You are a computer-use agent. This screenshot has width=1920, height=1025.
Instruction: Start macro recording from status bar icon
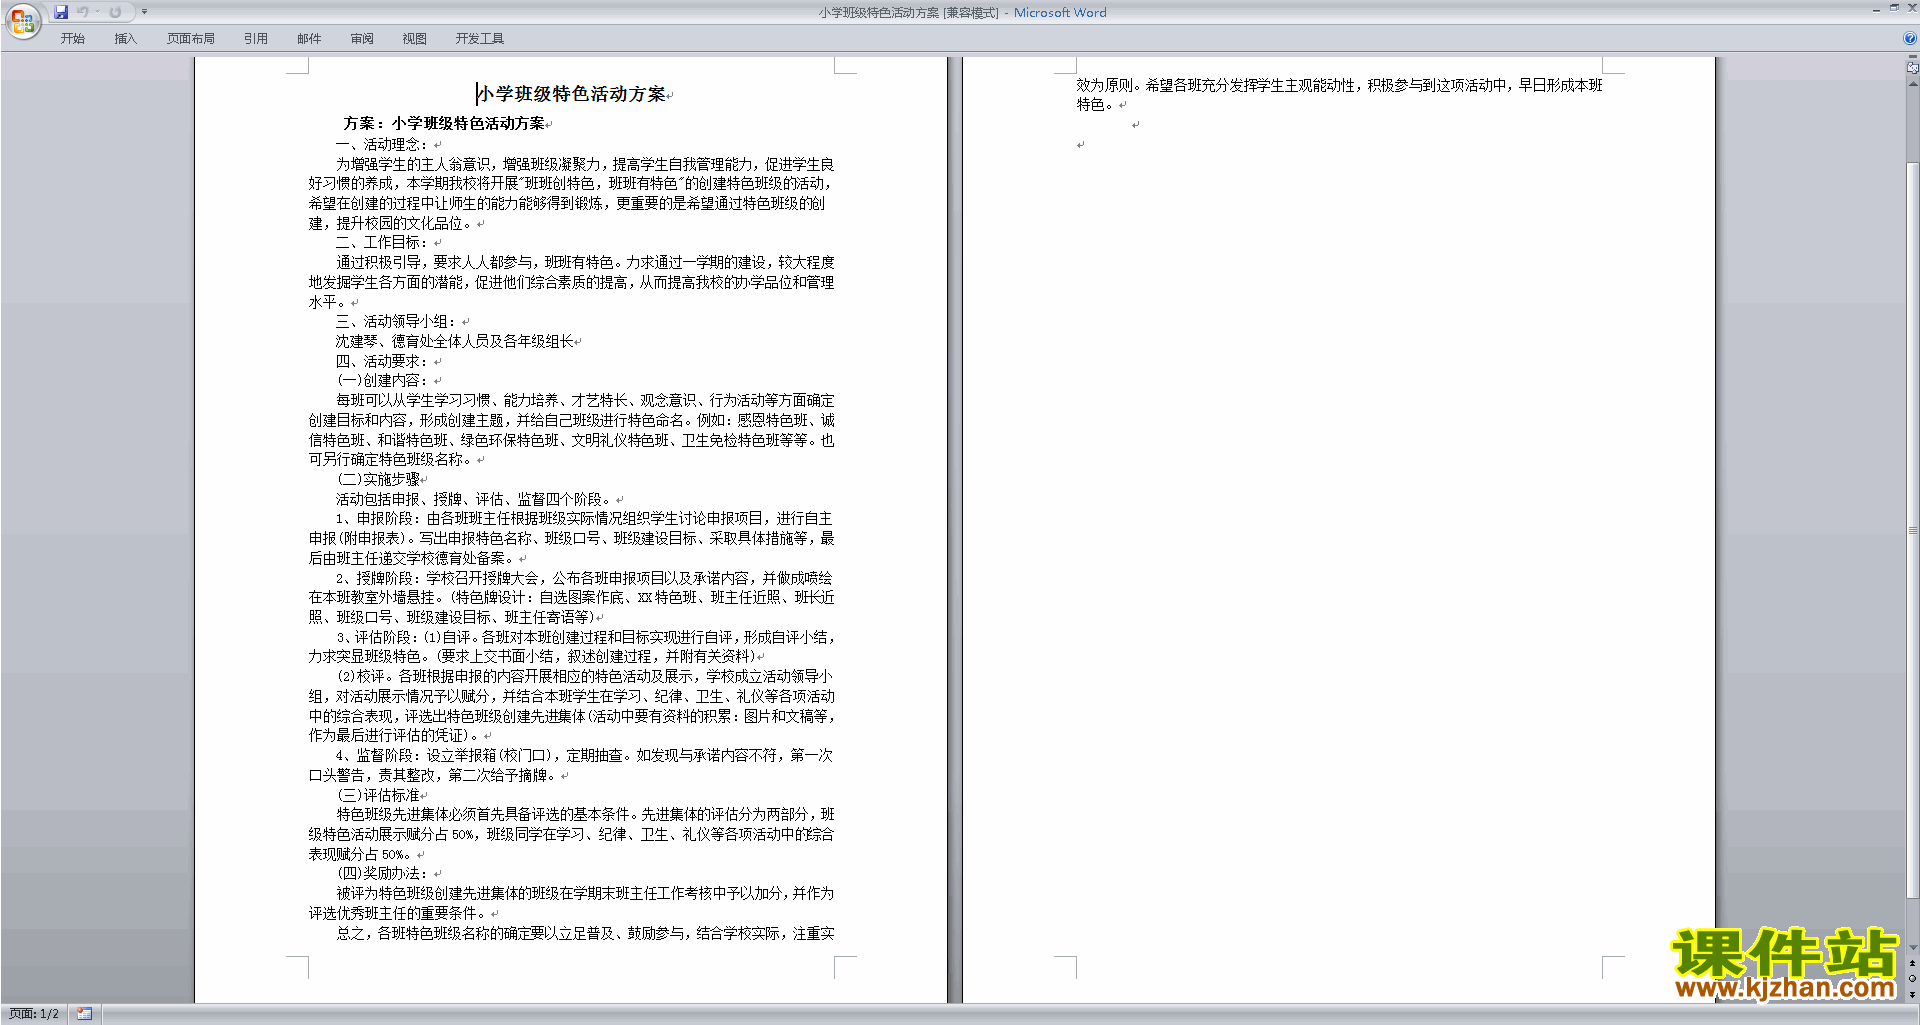(84, 1014)
